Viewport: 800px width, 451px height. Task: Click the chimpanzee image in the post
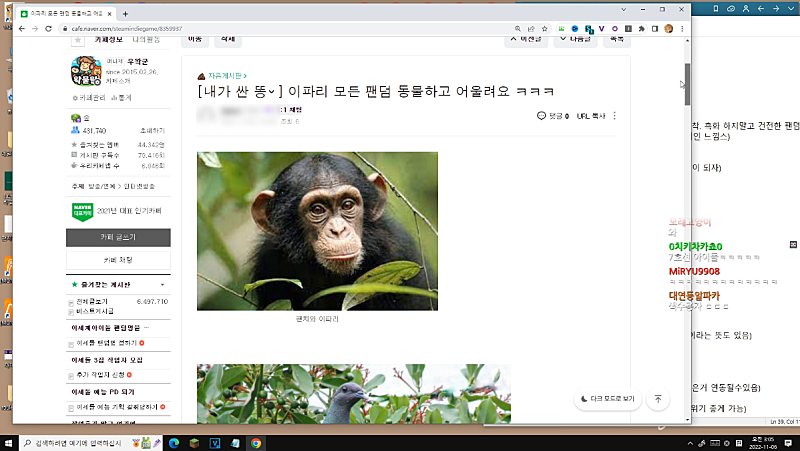click(317, 230)
